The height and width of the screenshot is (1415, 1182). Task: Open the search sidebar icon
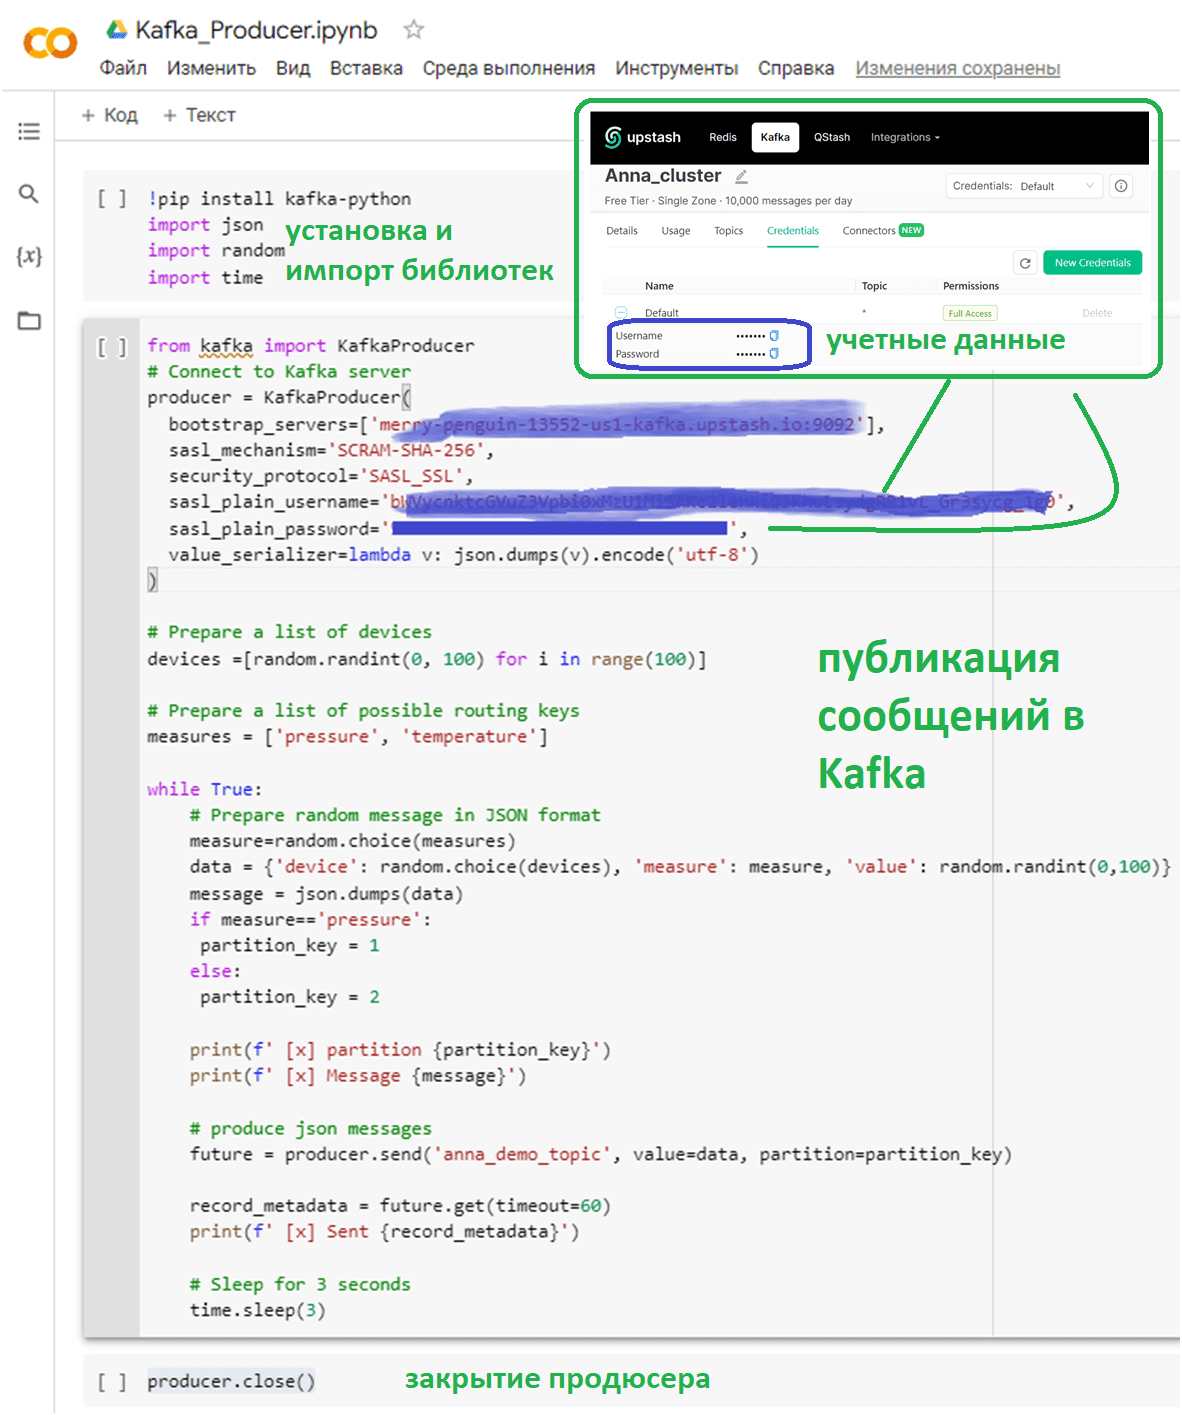tap(29, 194)
